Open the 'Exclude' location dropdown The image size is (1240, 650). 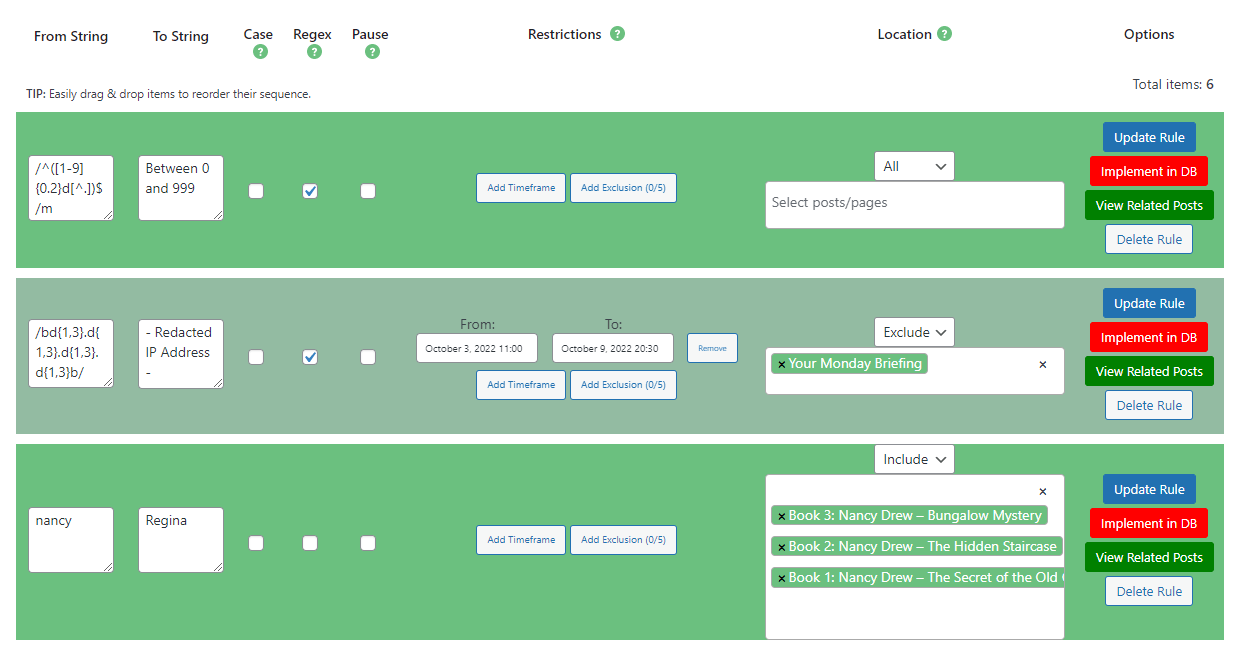tap(914, 333)
